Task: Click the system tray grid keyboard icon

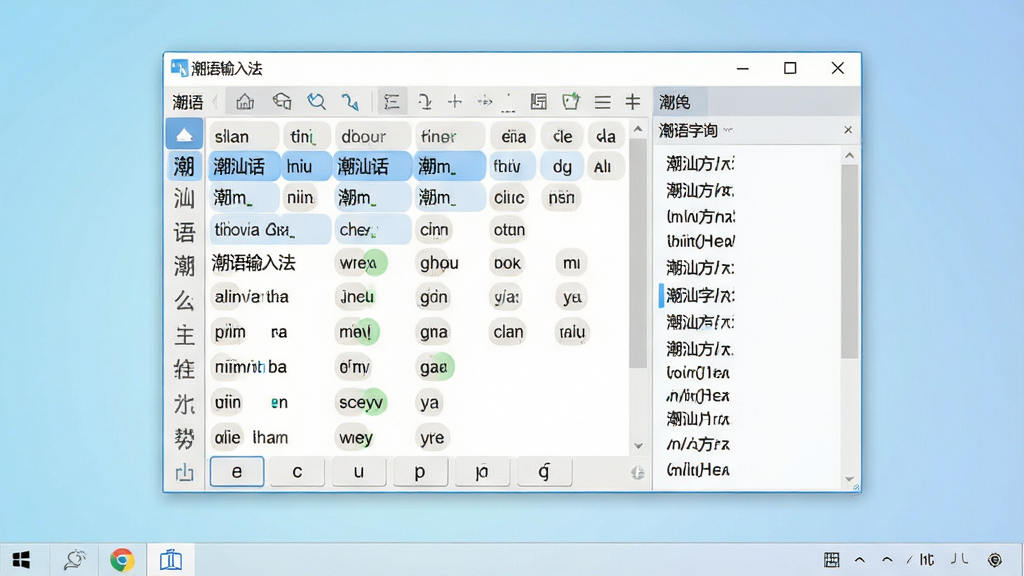Action: pyautogui.click(x=831, y=560)
